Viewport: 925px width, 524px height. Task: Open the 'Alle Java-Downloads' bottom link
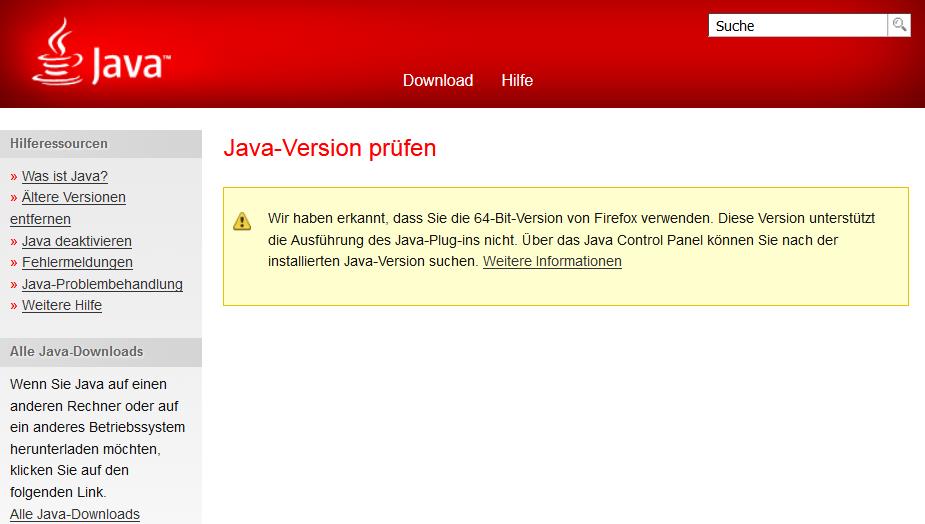pyautogui.click(x=75, y=515)
